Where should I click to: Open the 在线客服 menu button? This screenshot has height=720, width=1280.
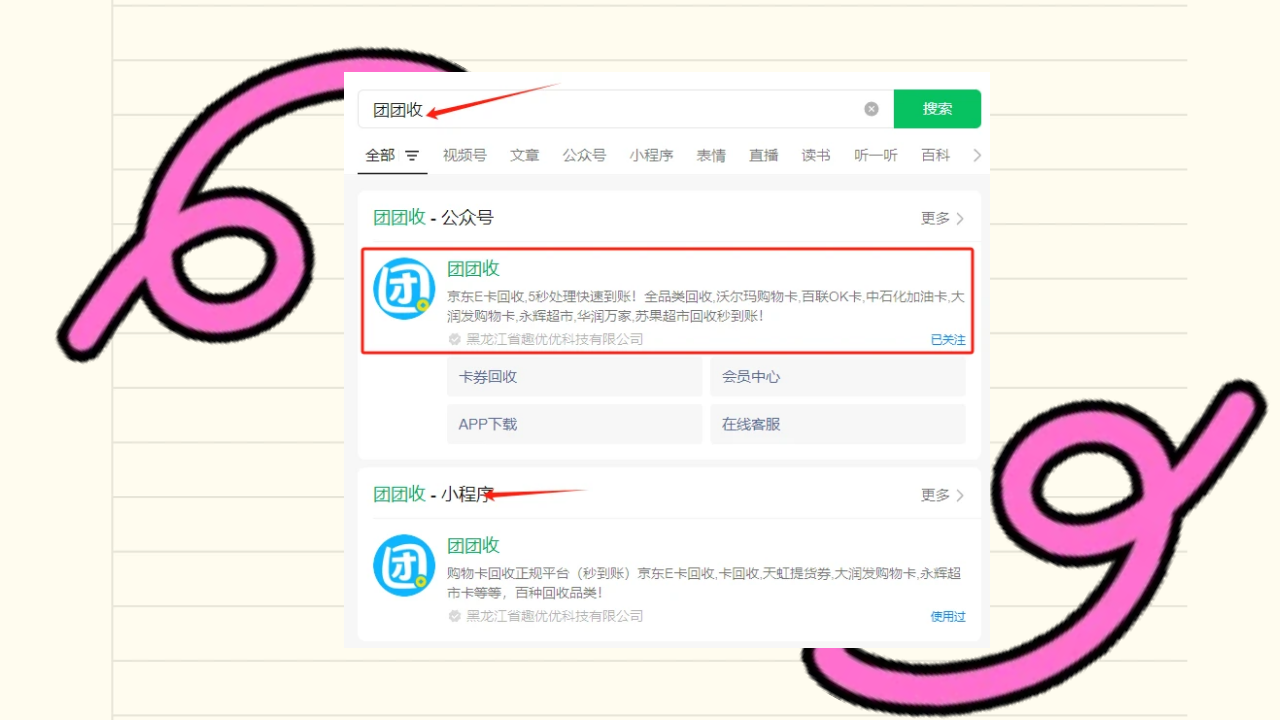[x=838, y=424]
